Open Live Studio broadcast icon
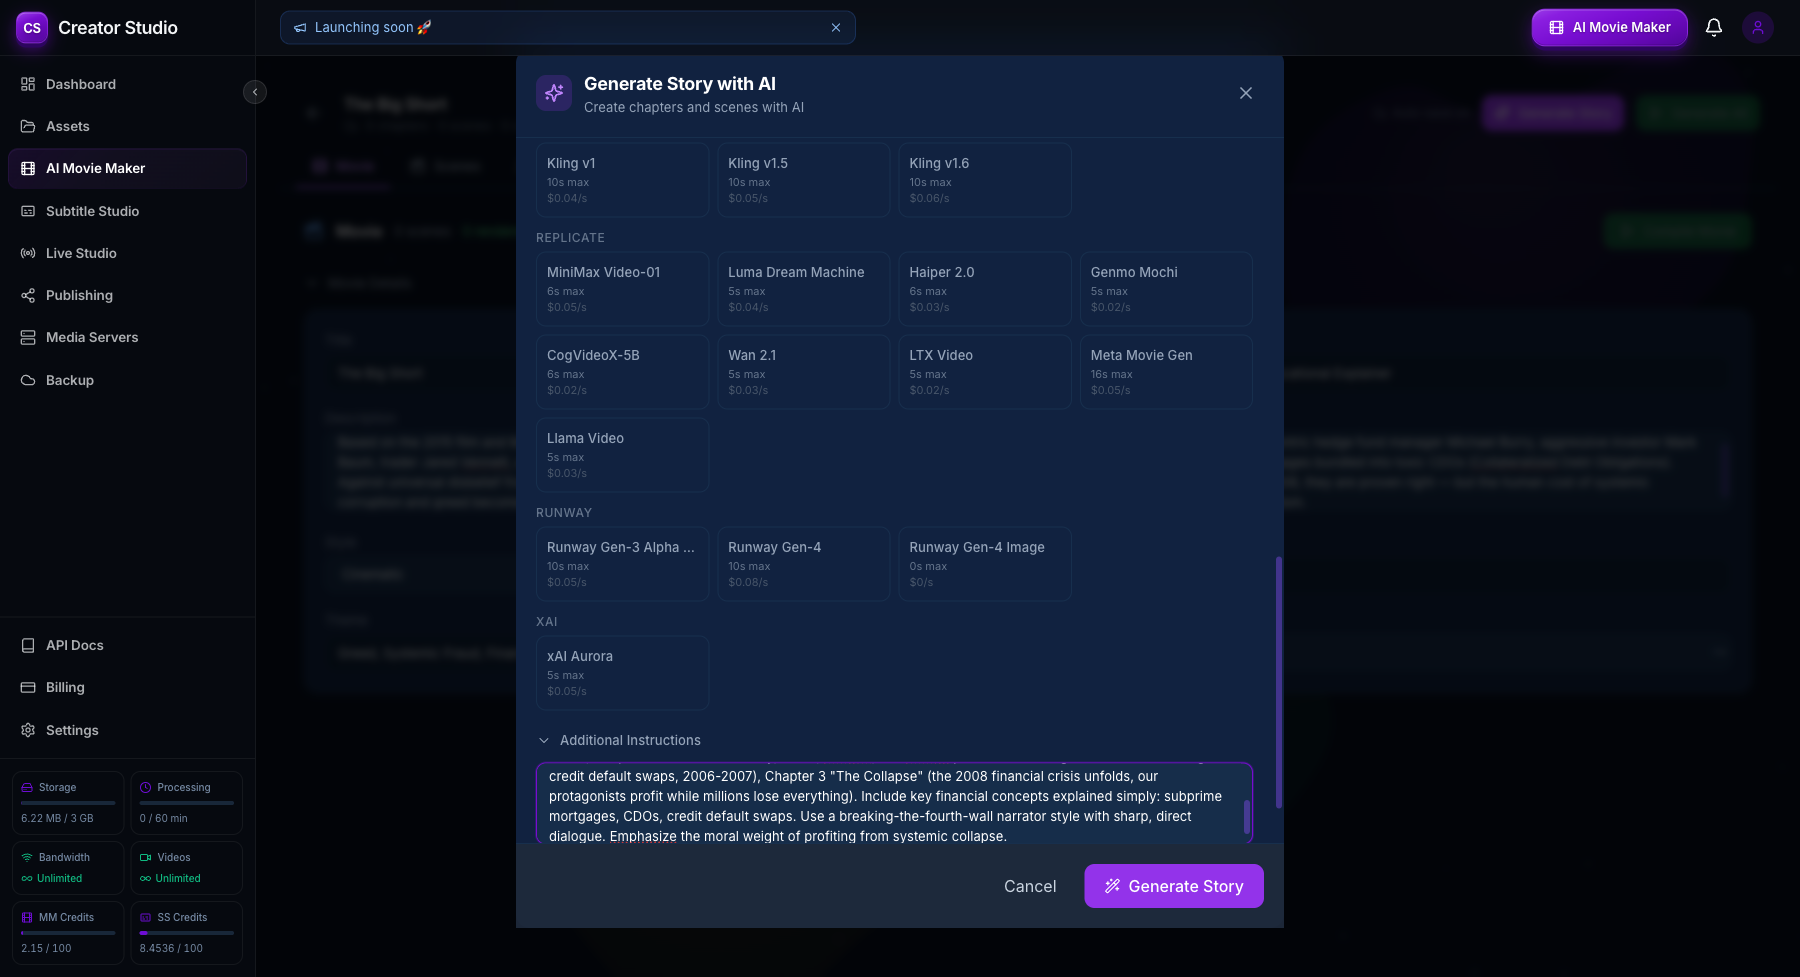 point(28,253)
